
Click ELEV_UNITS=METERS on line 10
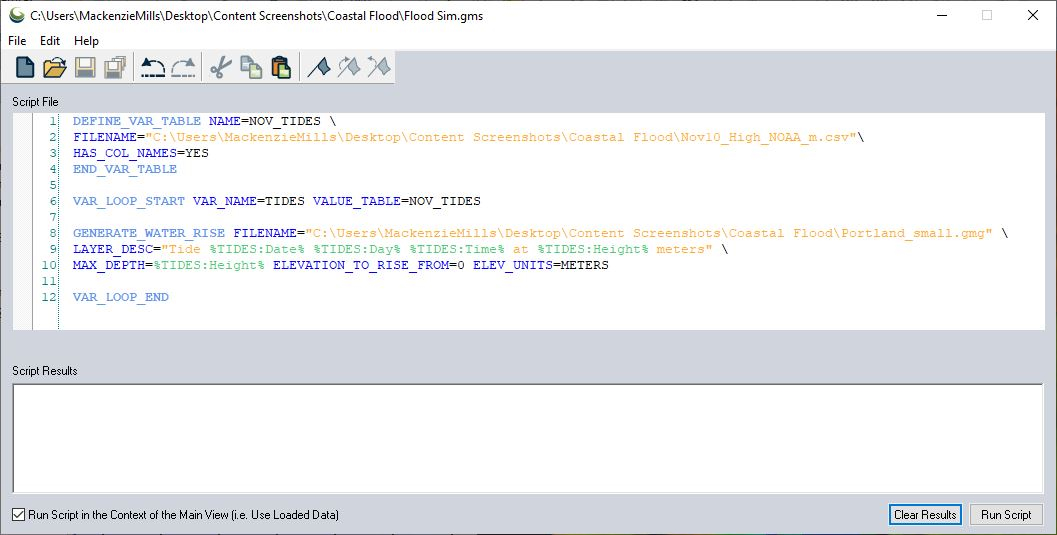pos(541,265)
